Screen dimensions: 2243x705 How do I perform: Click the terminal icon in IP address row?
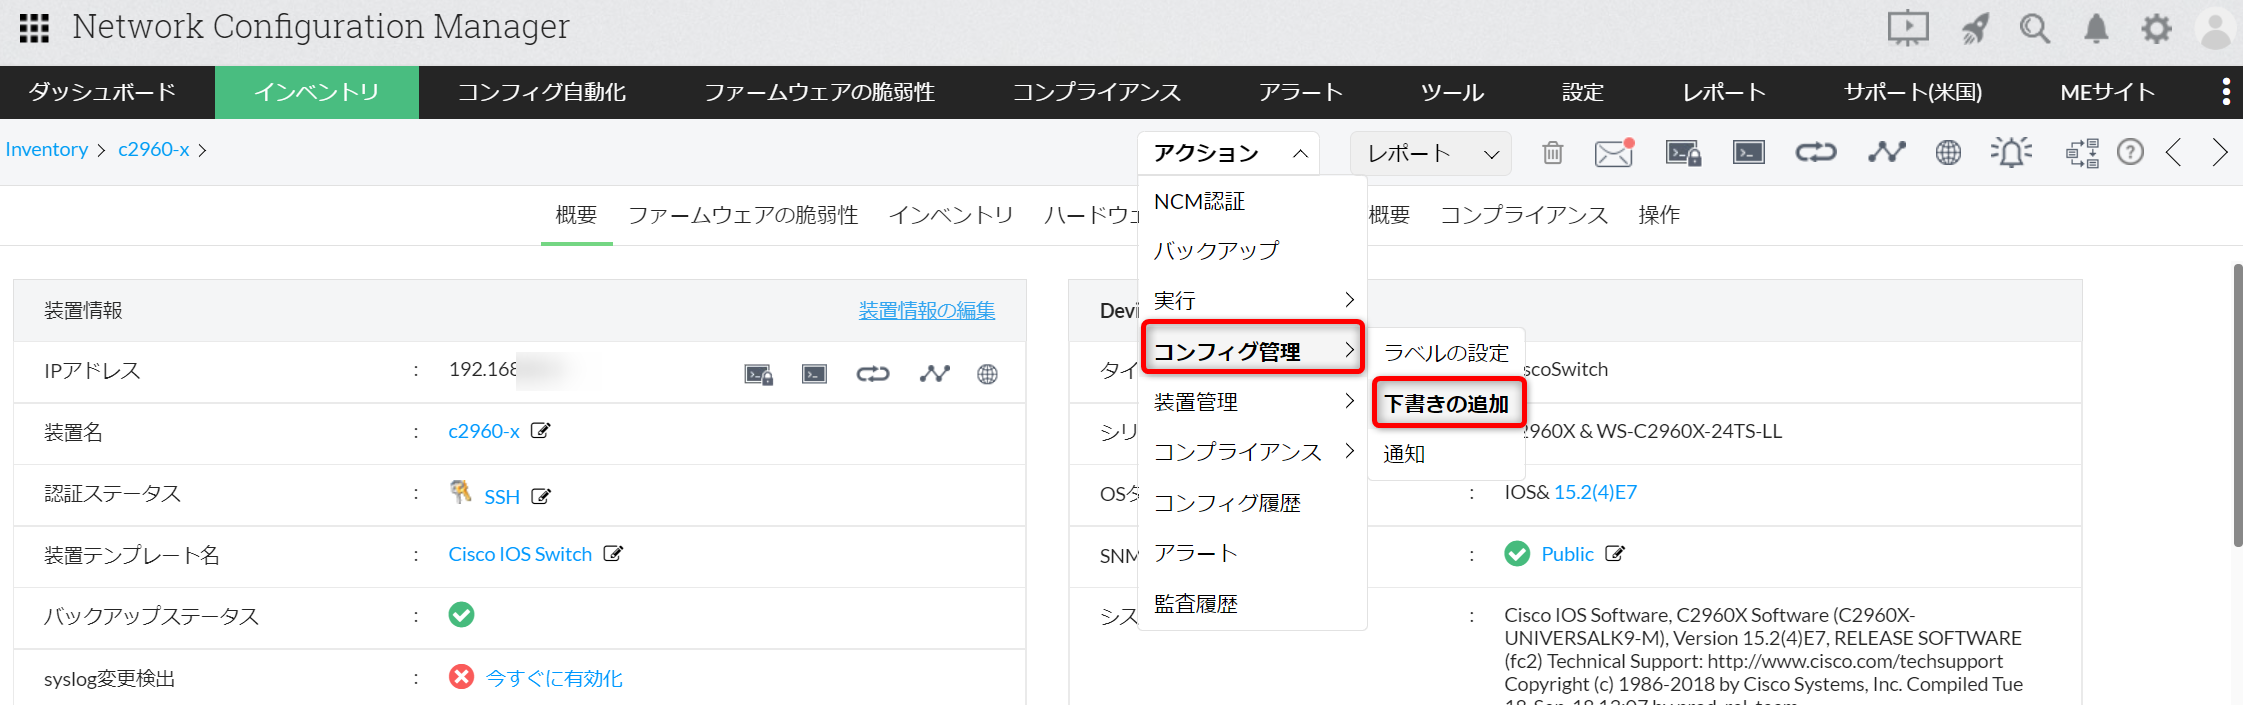click(x=815, y=374)
